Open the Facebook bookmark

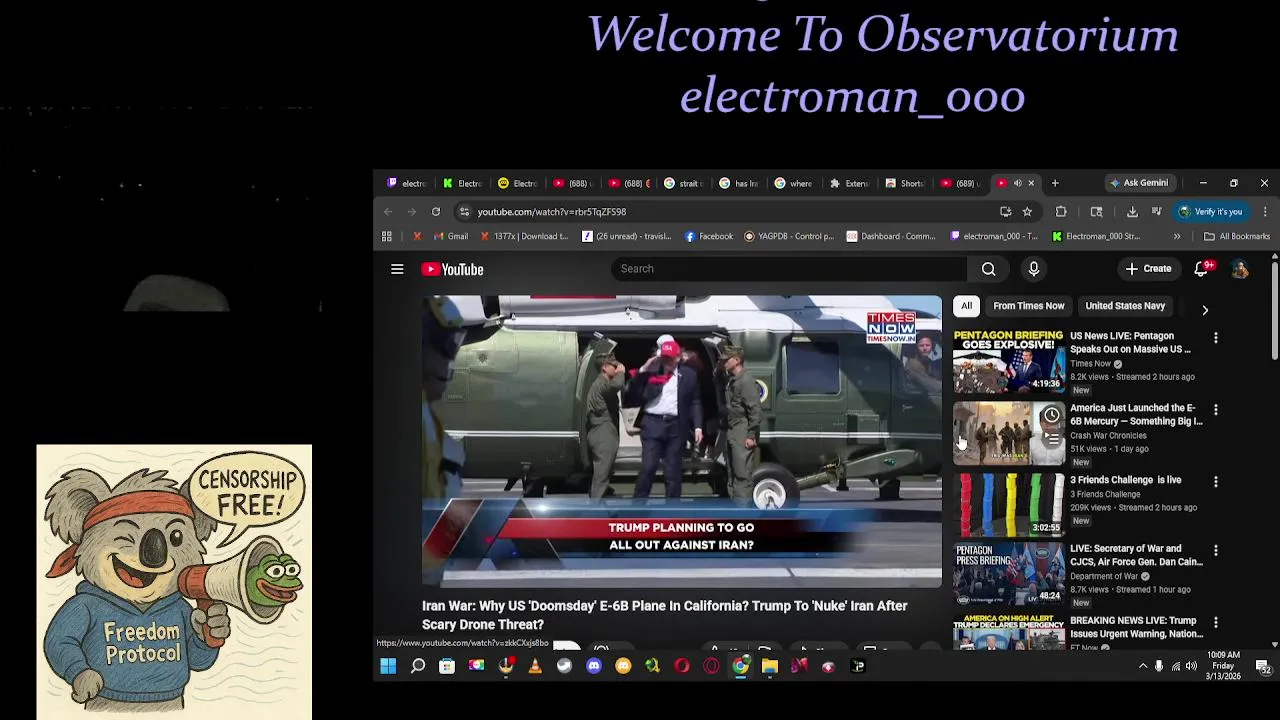click(709, 237)
